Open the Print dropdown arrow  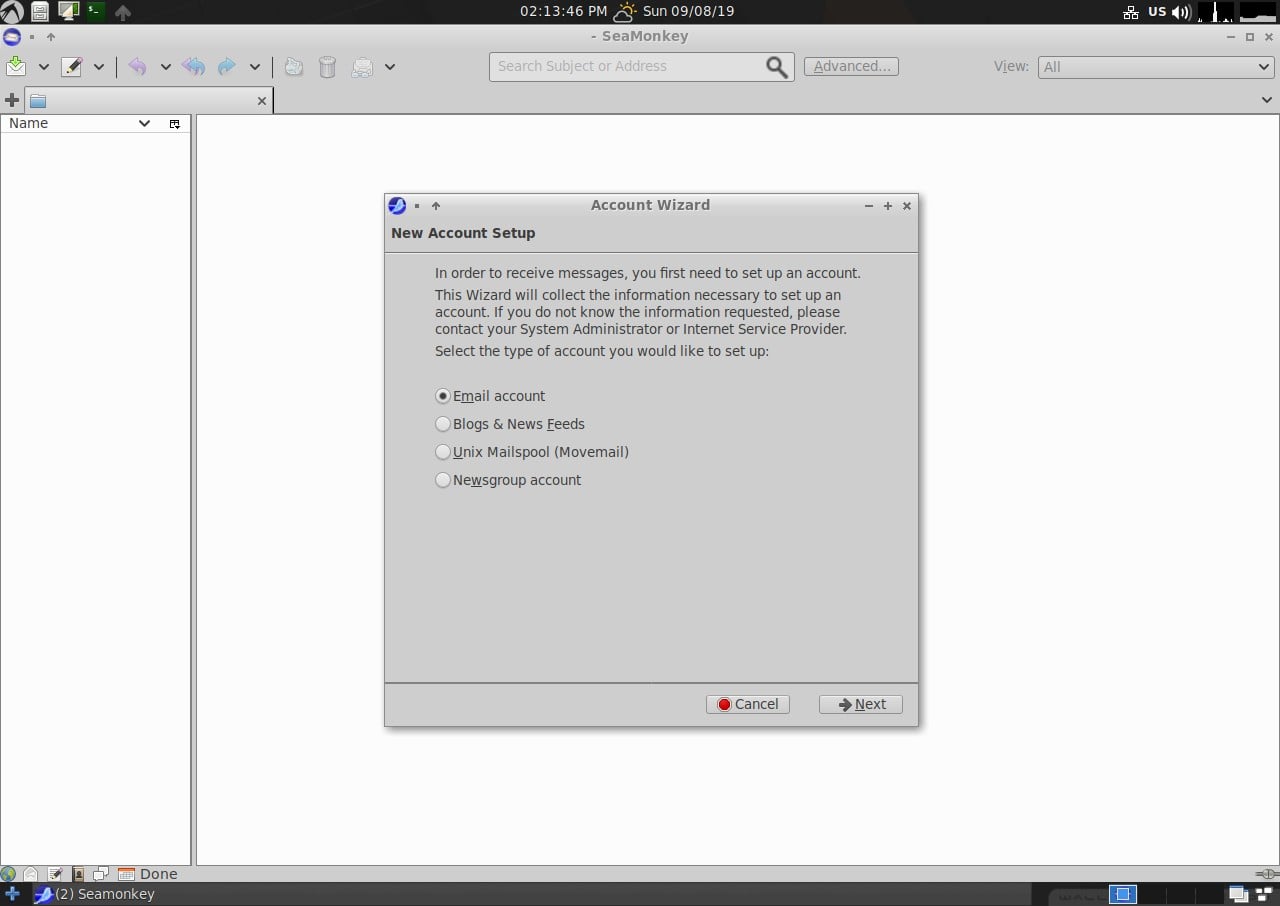[390, 67]
